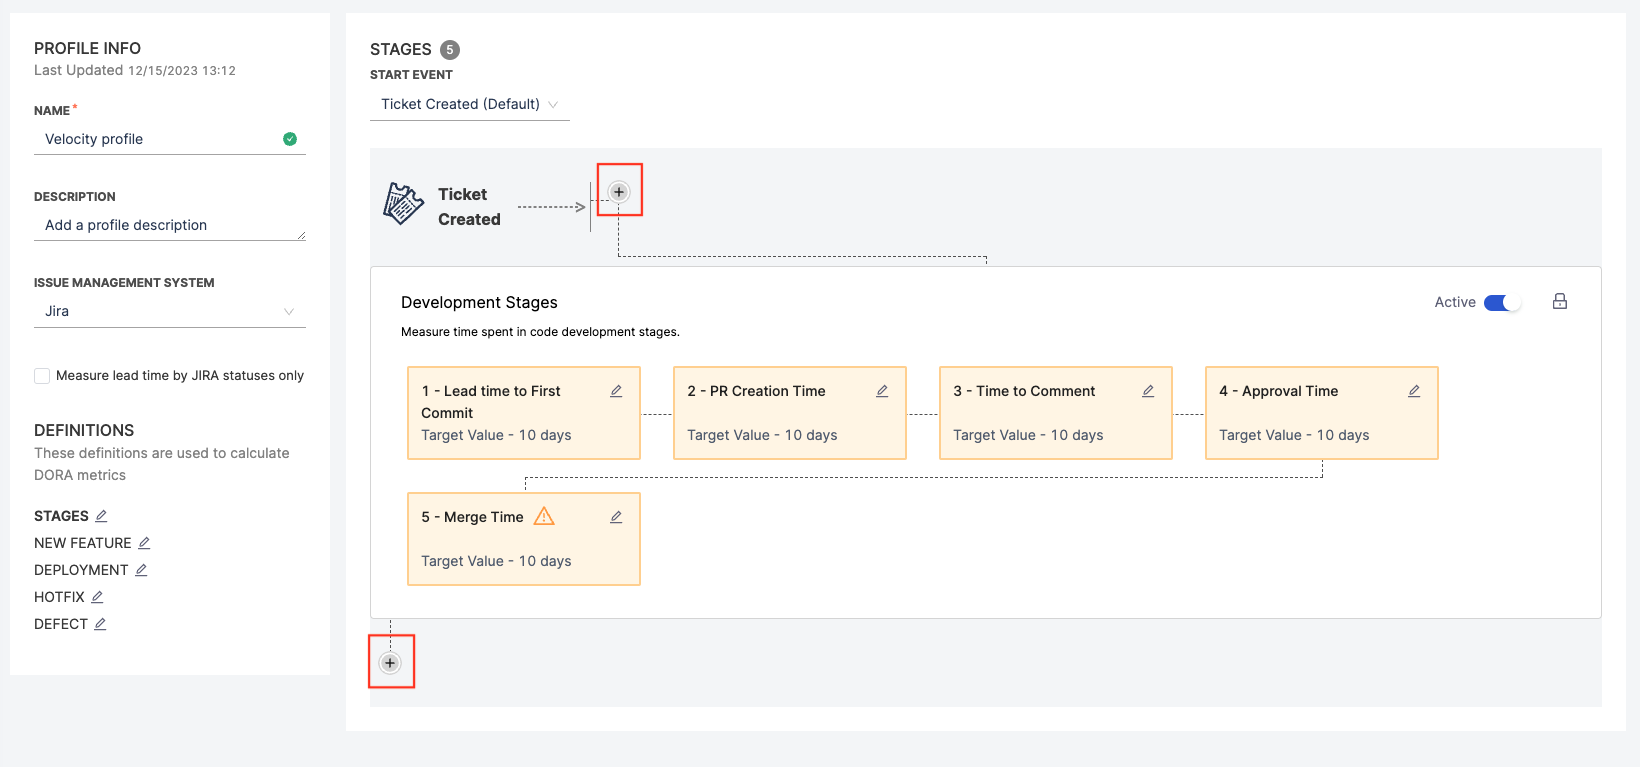Check Measure lead time by JIRA statuses only
This screenshot has height=767, width=1640.
click(x=42, y=376)
